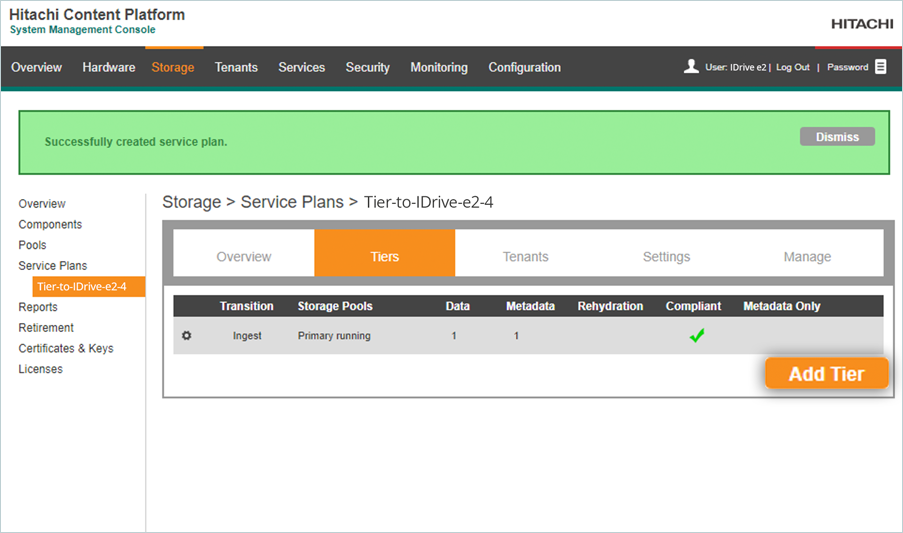Open the Hardware menu

pos(109,68)
